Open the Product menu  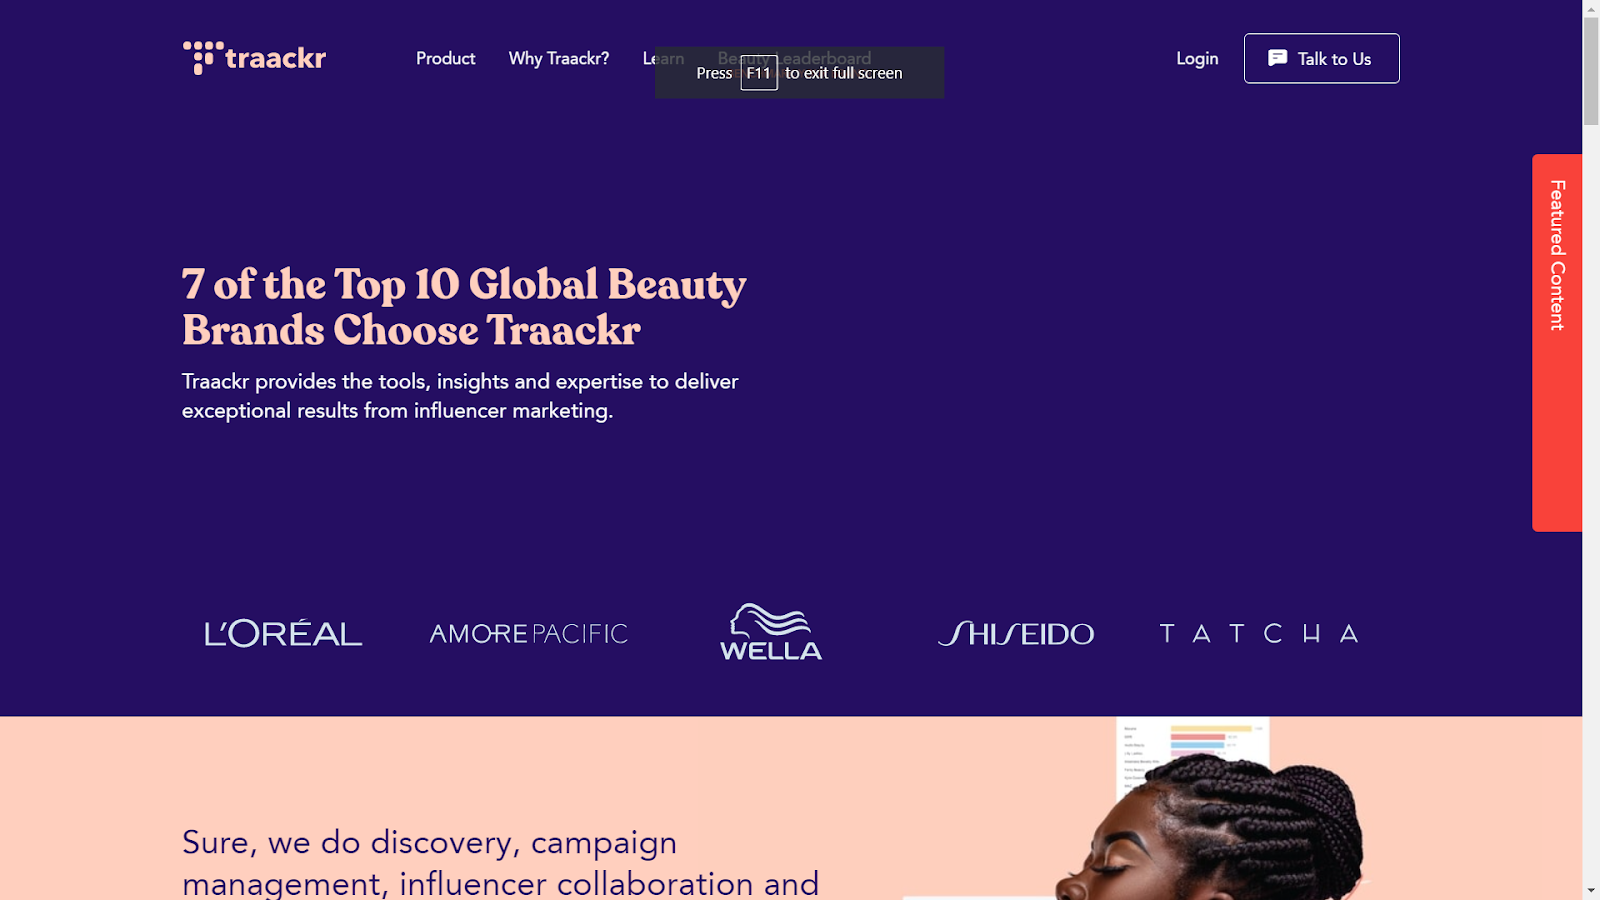coord(445,58)
